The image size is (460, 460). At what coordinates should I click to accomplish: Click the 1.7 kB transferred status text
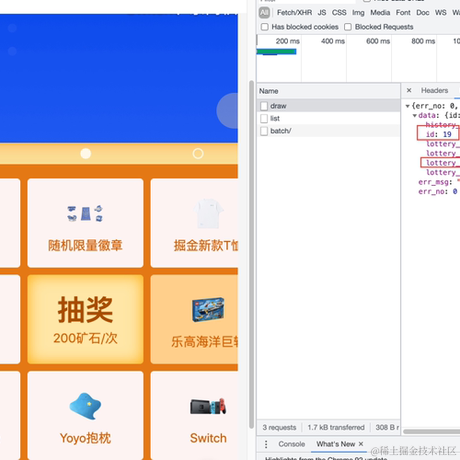coord(336,428)
